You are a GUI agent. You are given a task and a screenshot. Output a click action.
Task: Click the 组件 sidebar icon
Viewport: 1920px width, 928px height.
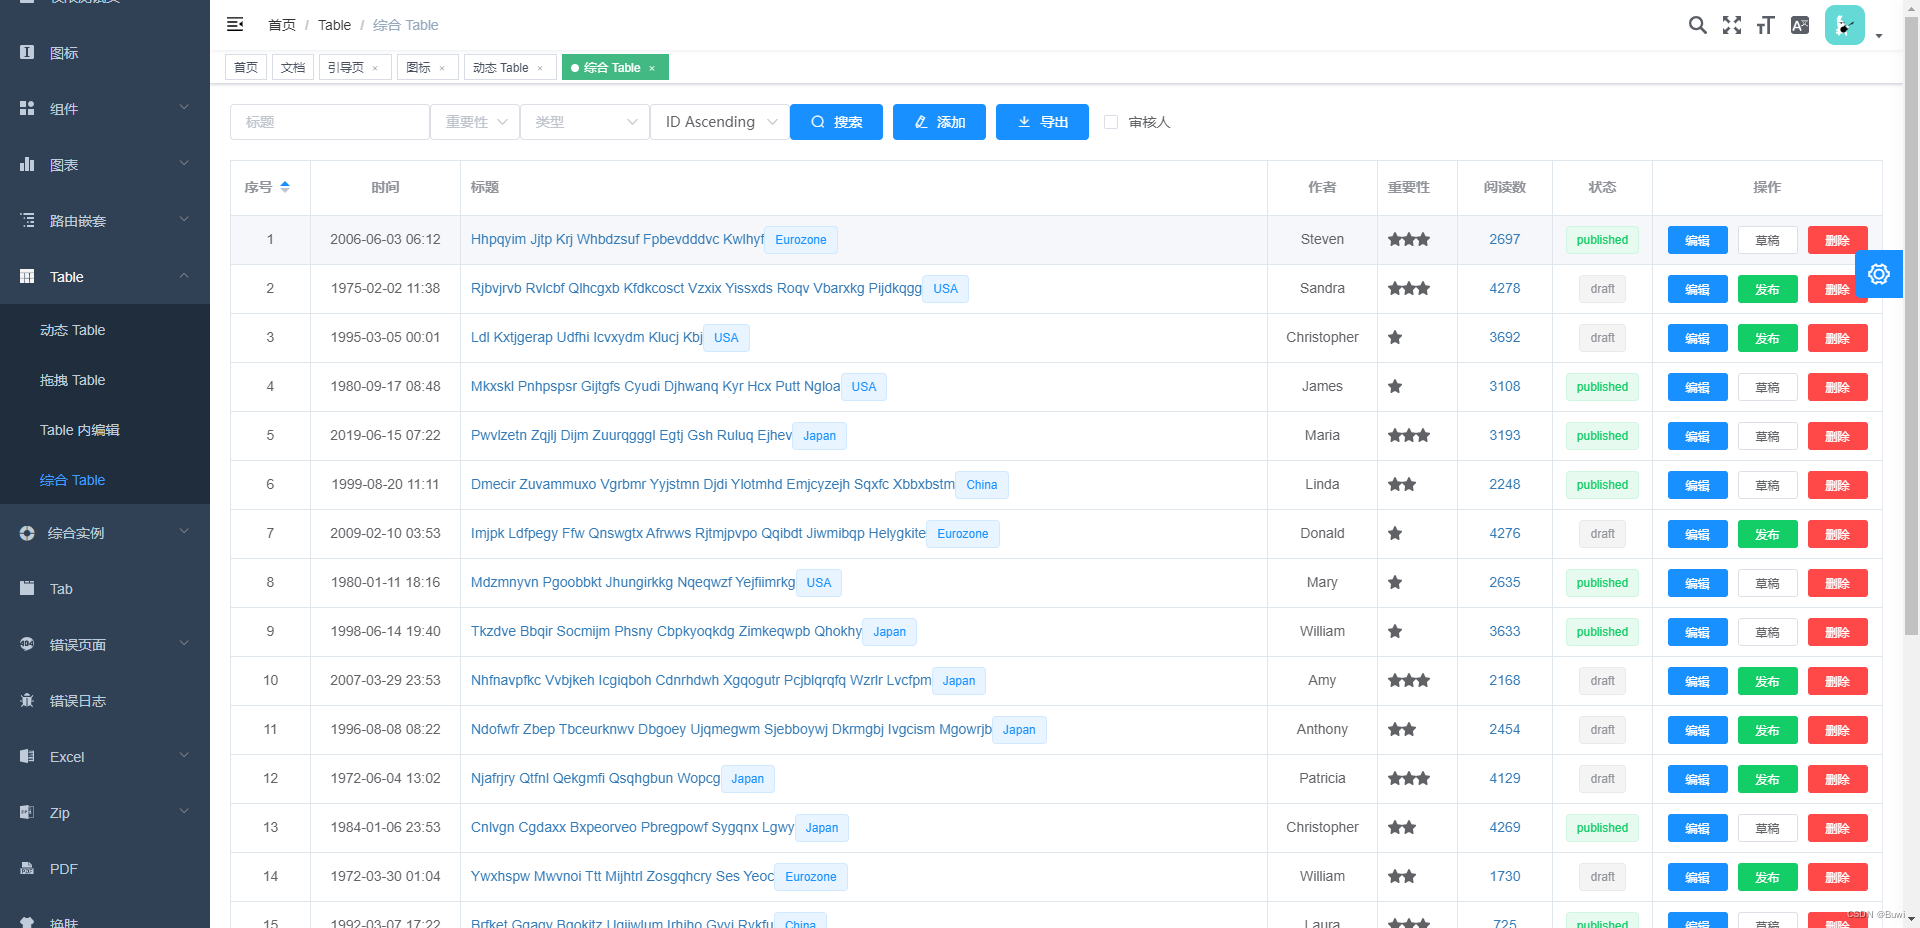click(x=27, y=108)
